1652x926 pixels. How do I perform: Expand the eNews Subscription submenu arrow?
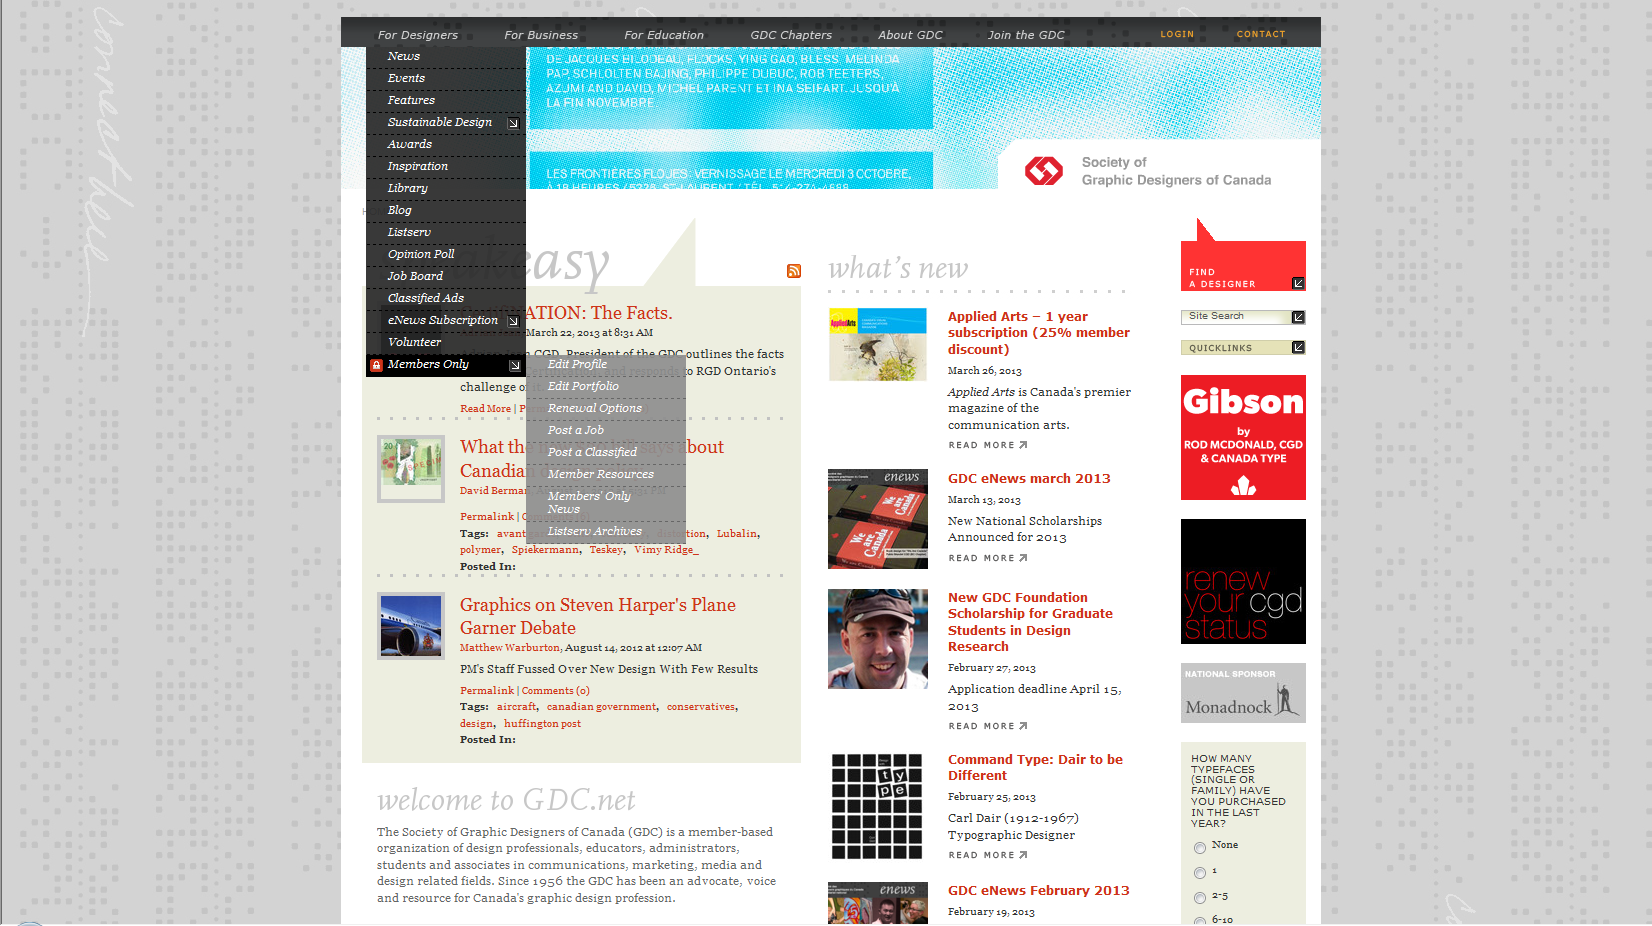(x=513, y=321)
